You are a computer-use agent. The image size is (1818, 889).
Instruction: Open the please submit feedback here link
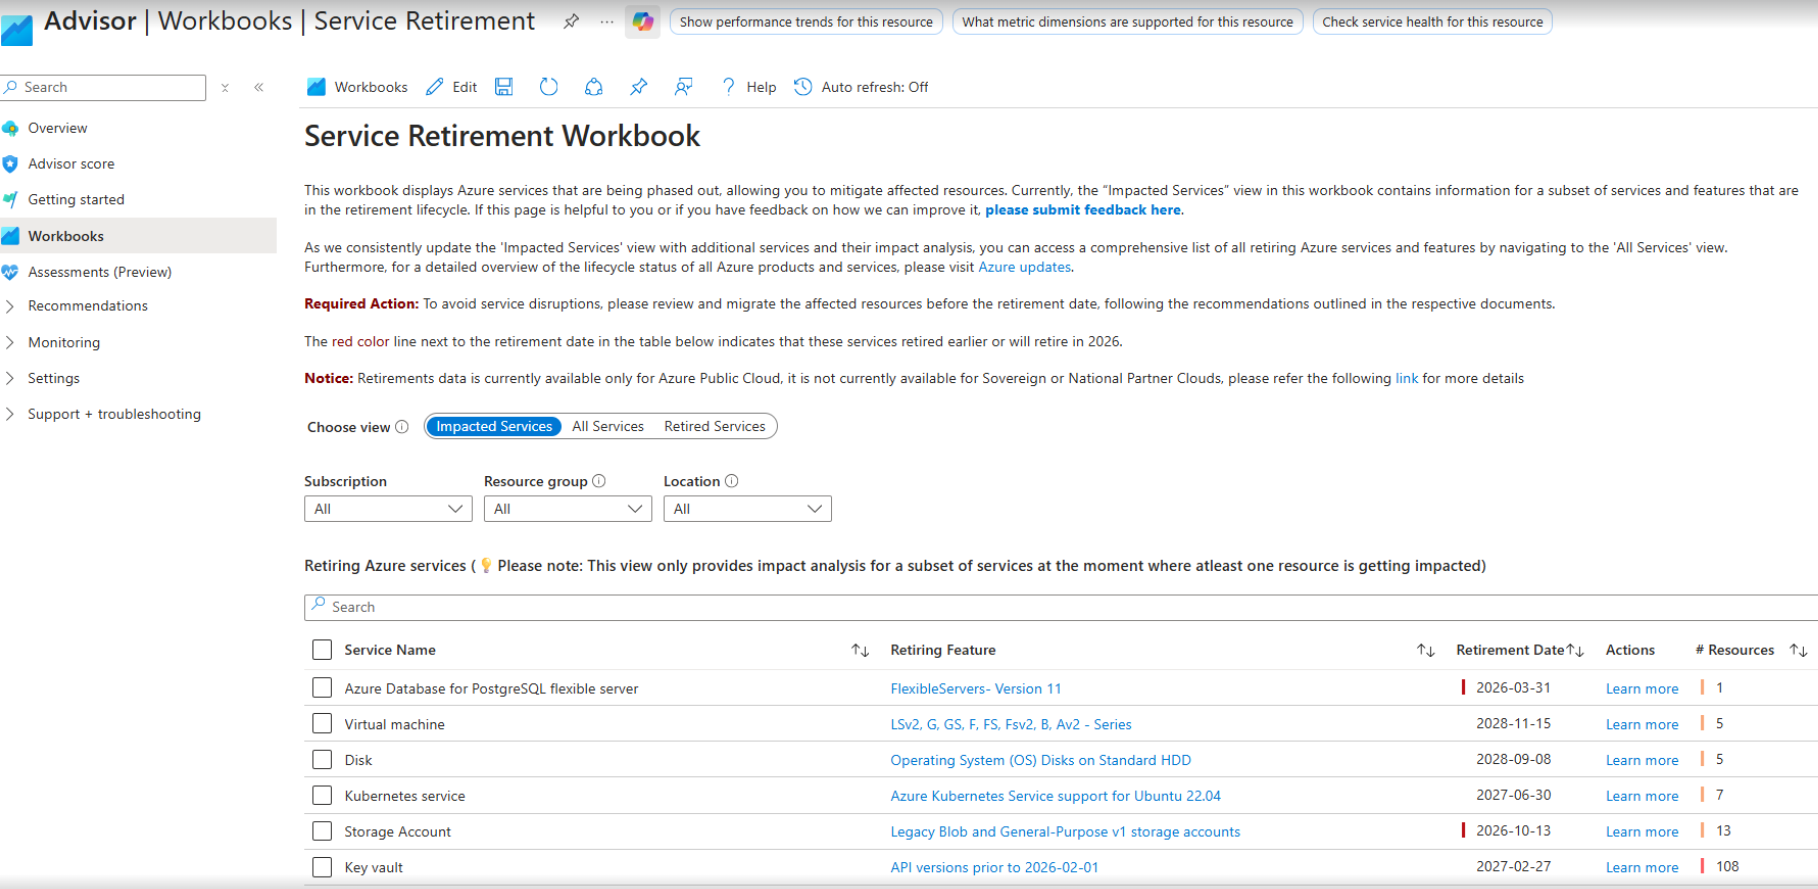tap(1083, 210)
